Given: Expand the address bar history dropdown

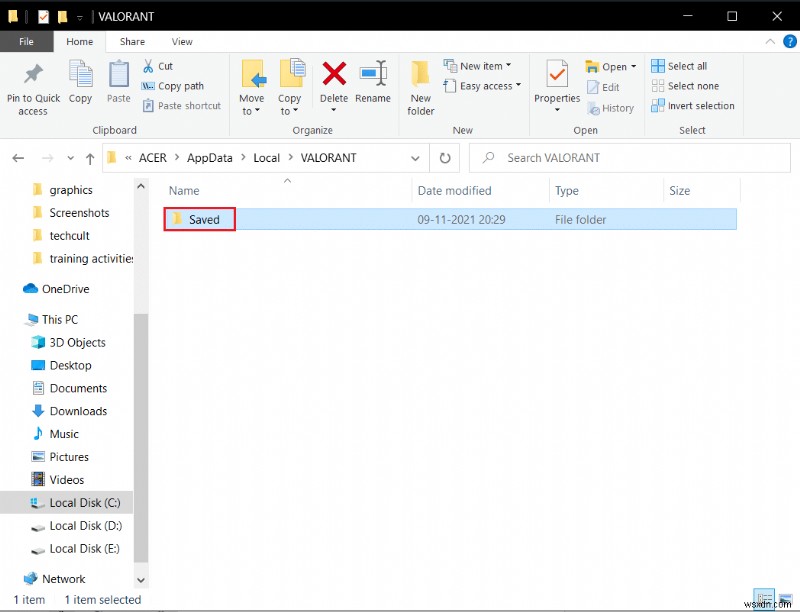Looking at the screenshot, I should pos(415,159).
